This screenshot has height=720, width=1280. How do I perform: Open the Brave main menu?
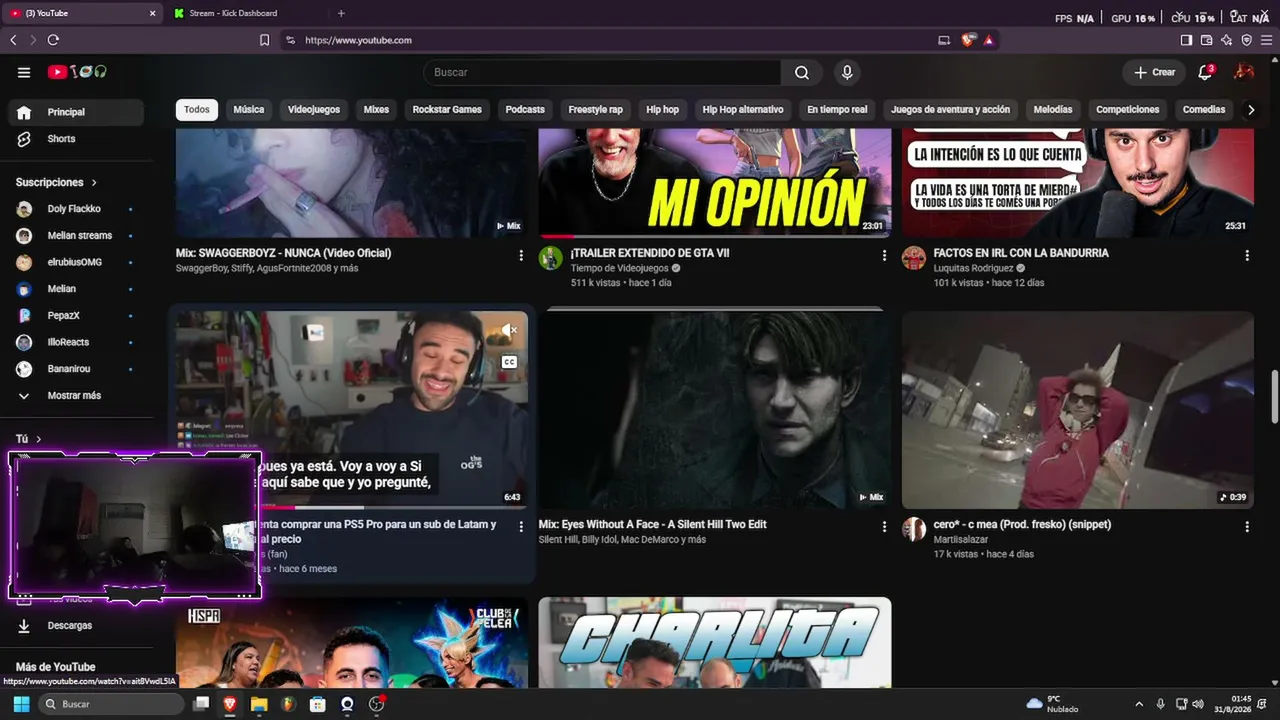pyautogui.click(x=1267, y=40)
